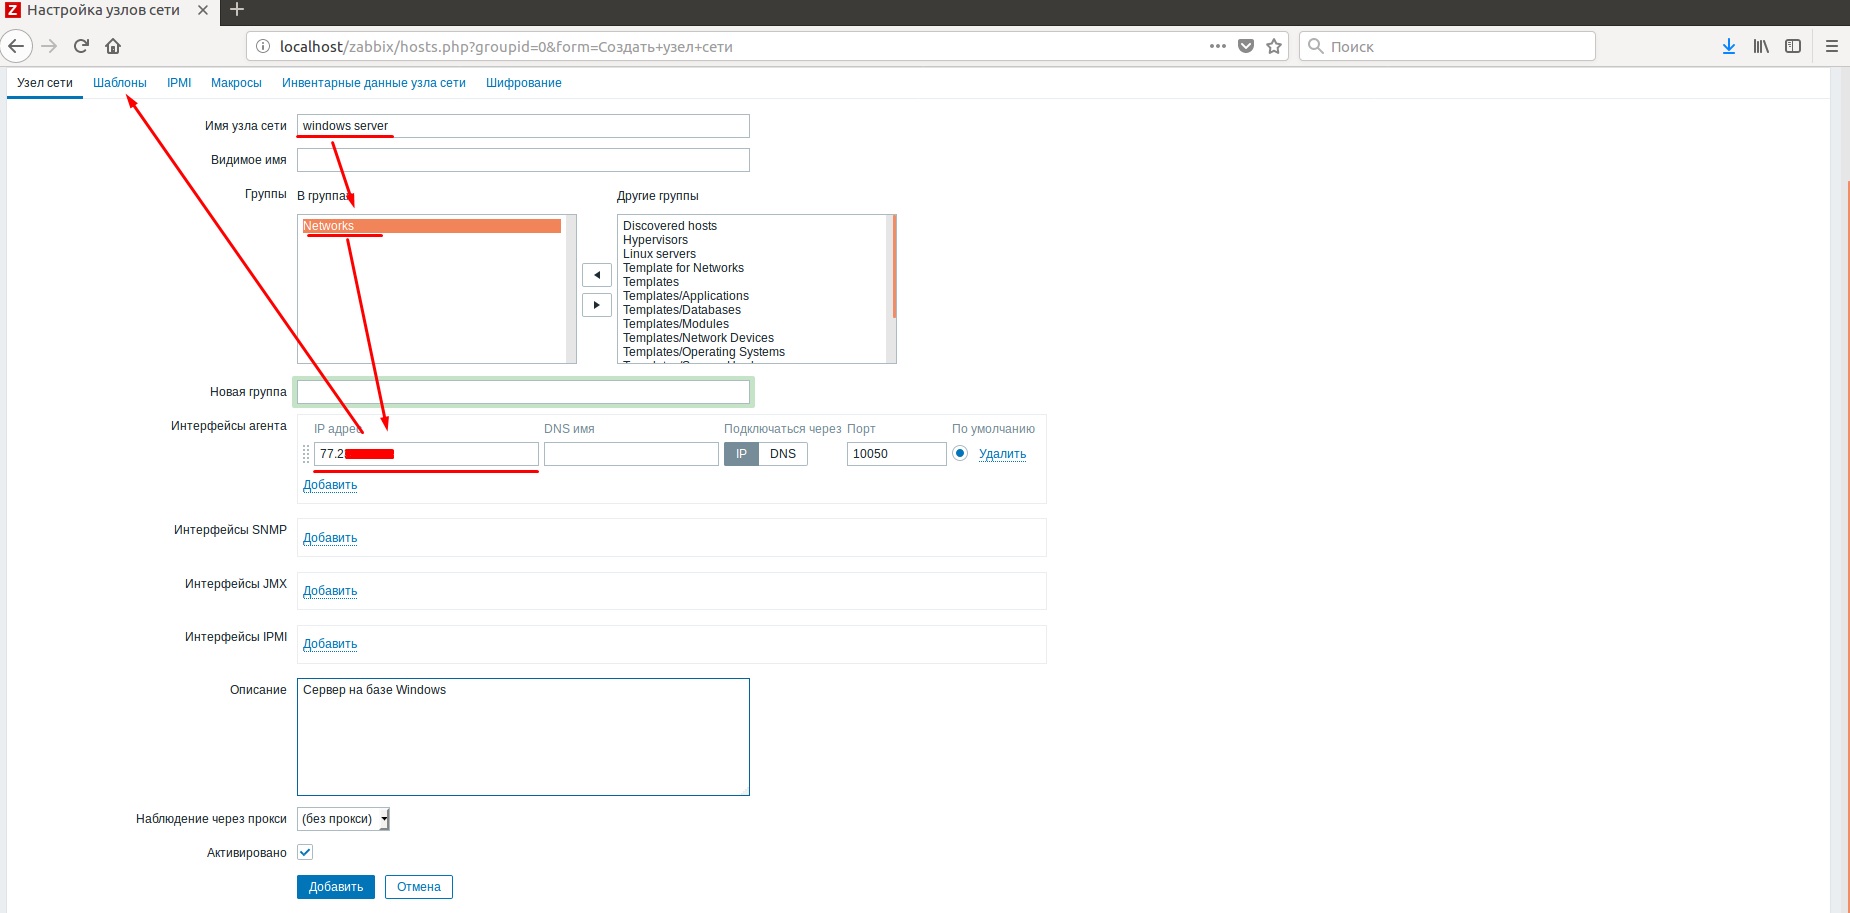Click the Отмена button
Viewport: 1850px width, 913px height.
click(x=419, y=887)
